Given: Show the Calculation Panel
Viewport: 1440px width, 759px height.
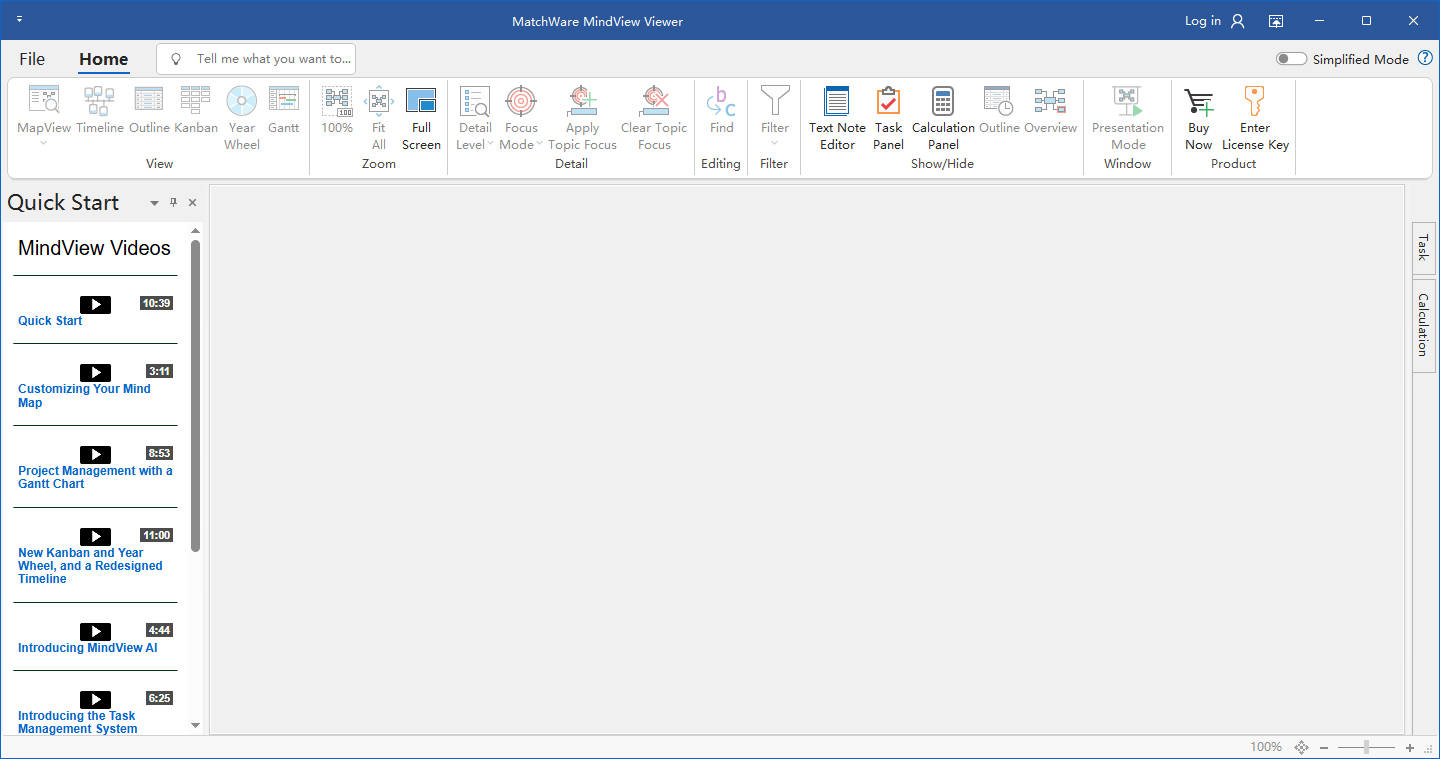Looking at the screenshot, I should pos(943,118).
